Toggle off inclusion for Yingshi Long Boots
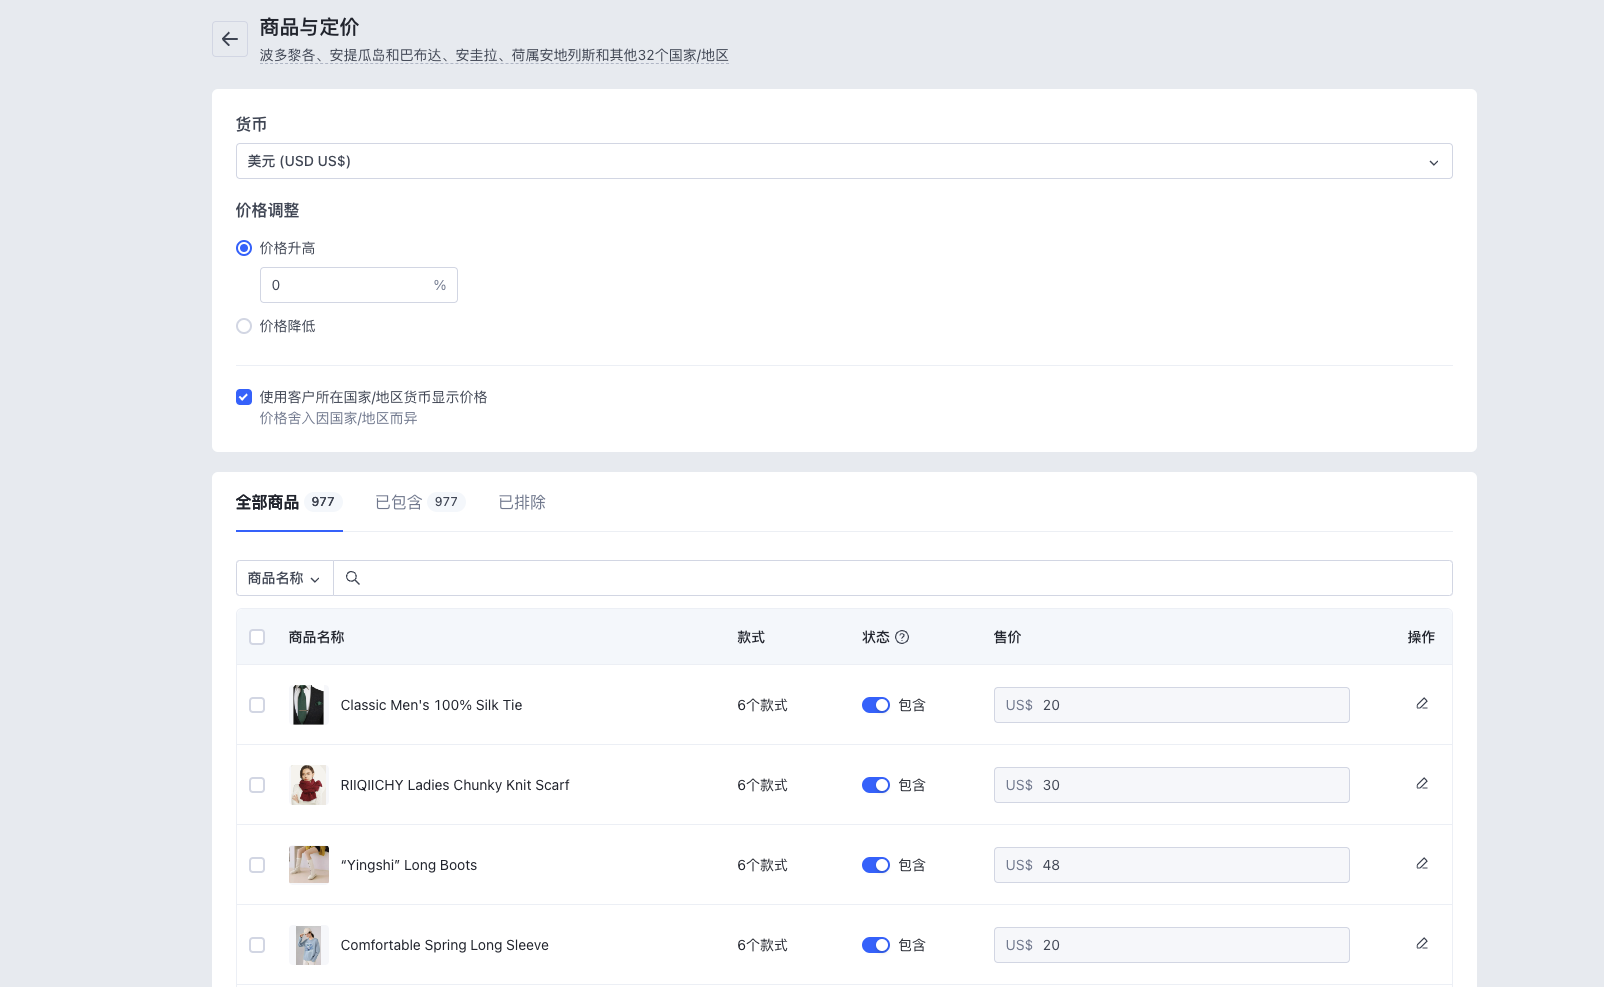 [876, 865]
